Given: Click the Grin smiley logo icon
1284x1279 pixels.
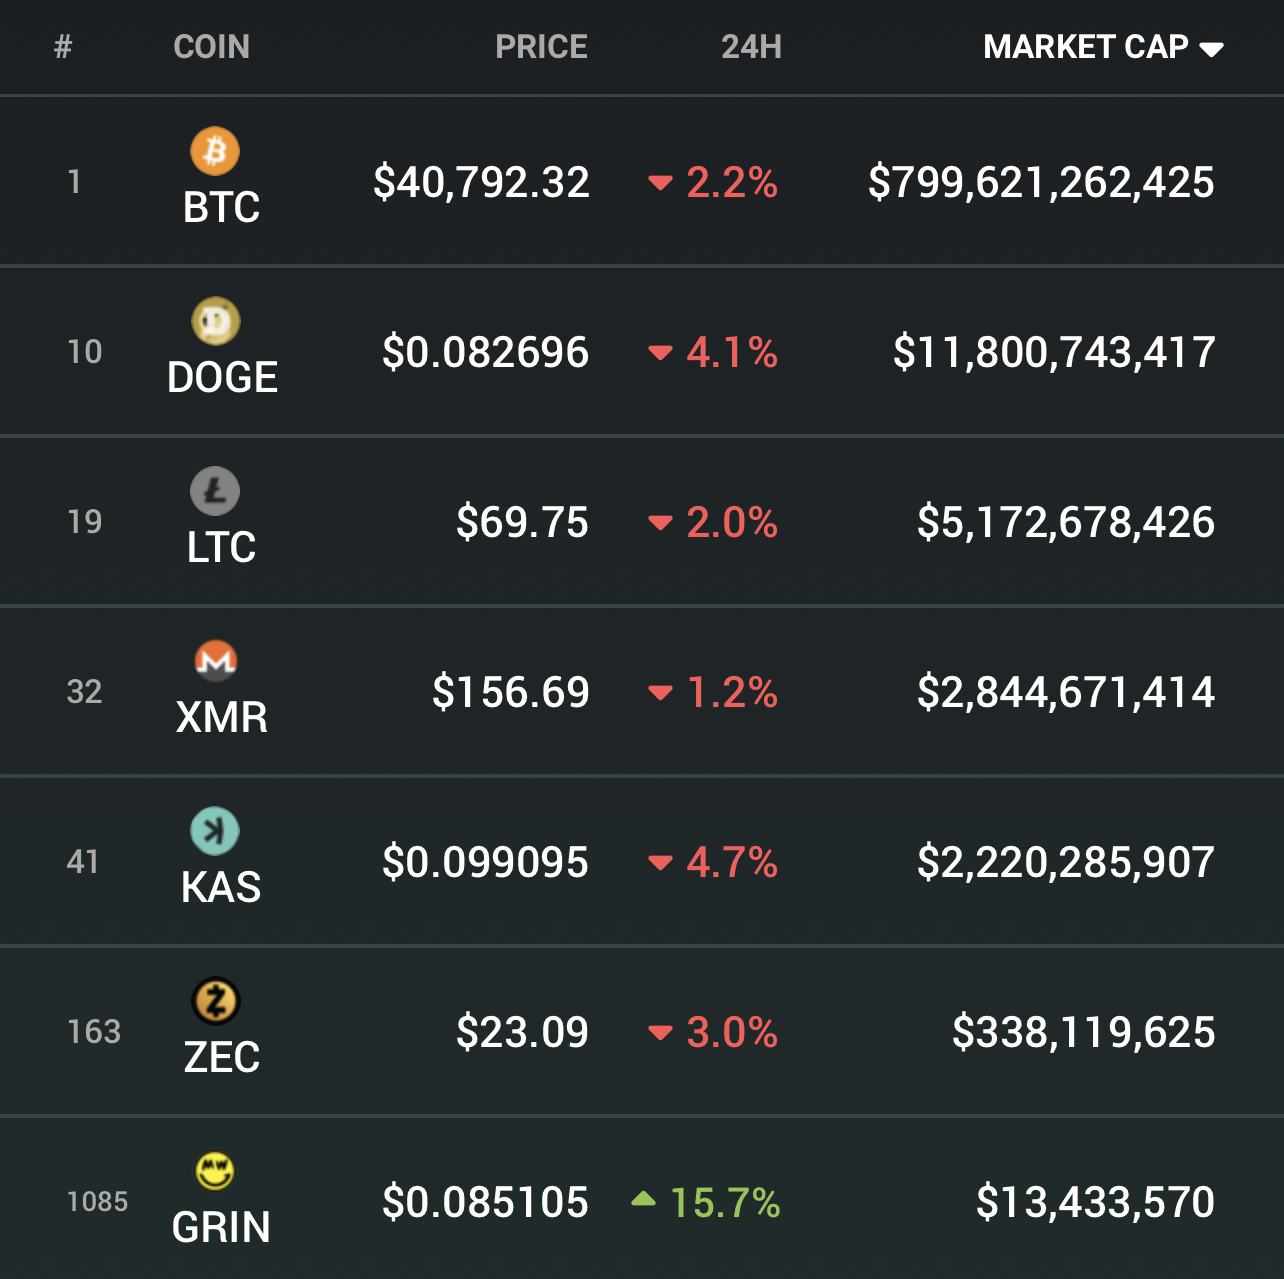Looking at the screenshot, I should (215, 1171).
